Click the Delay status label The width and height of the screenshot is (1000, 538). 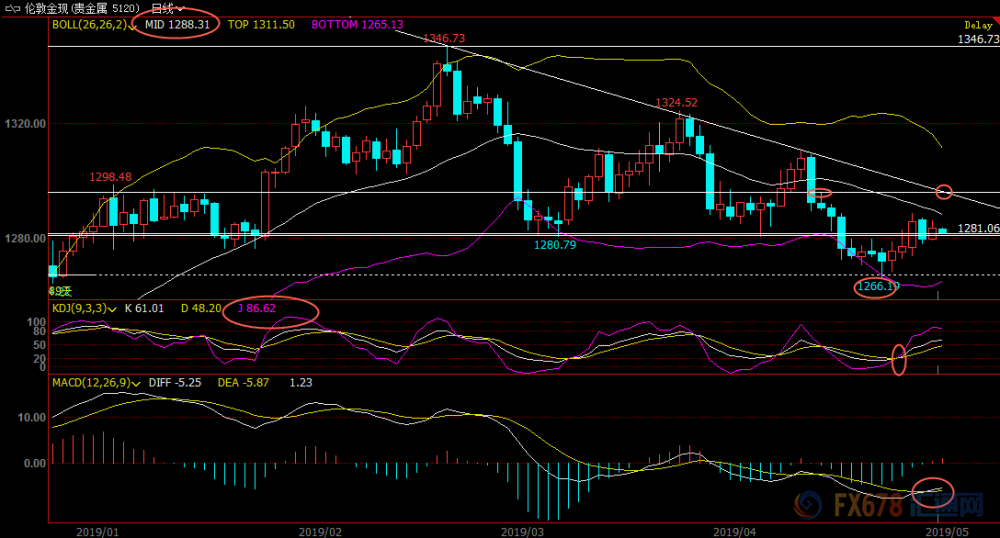coord(978,25)
